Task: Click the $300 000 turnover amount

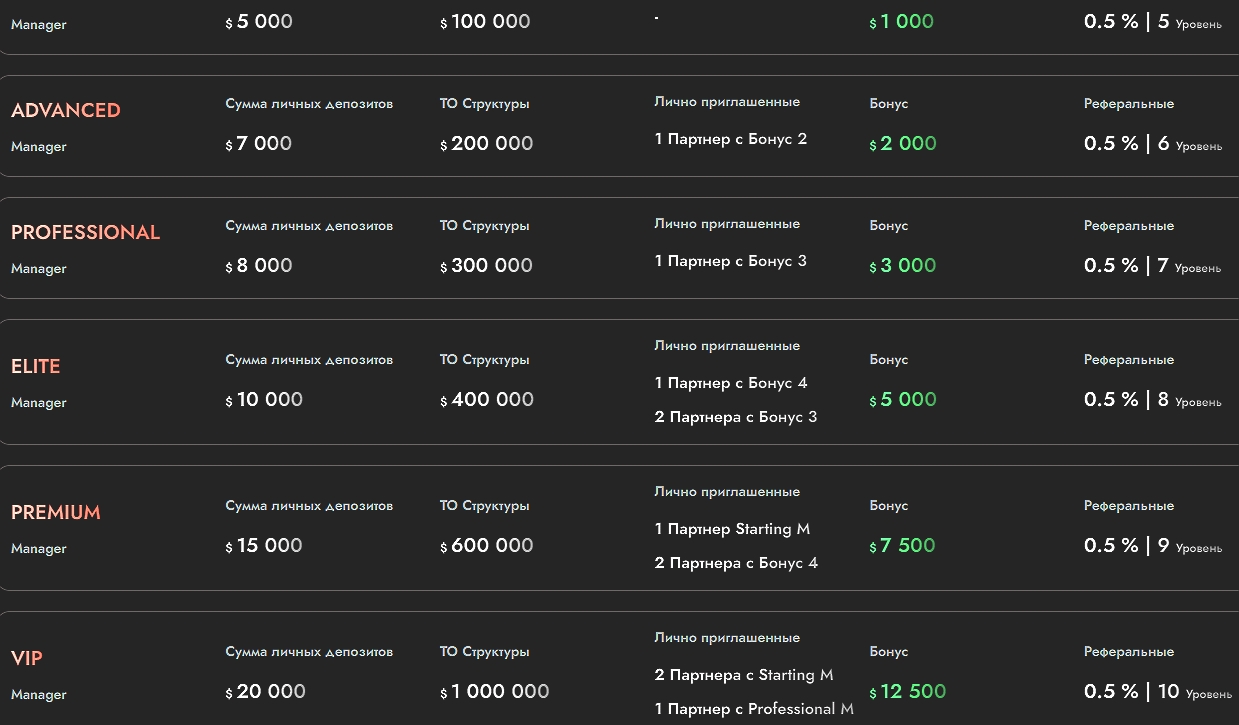Action: pos(487,266)
